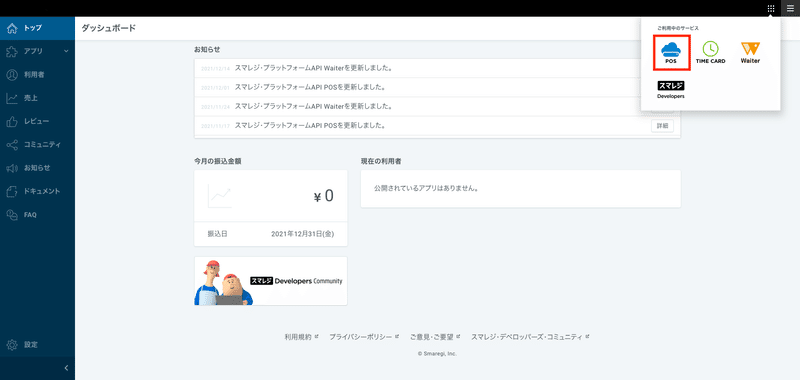Open レビュー menu item
The height and width of the screenshot is (380, 800).
(37, 121)
